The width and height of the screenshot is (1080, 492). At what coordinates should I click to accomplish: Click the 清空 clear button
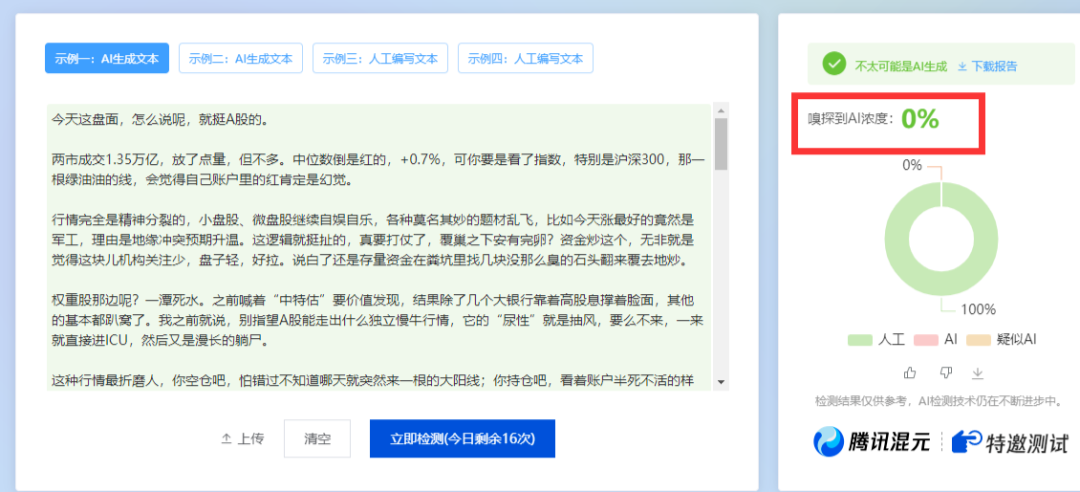click(x=318, y=439)
